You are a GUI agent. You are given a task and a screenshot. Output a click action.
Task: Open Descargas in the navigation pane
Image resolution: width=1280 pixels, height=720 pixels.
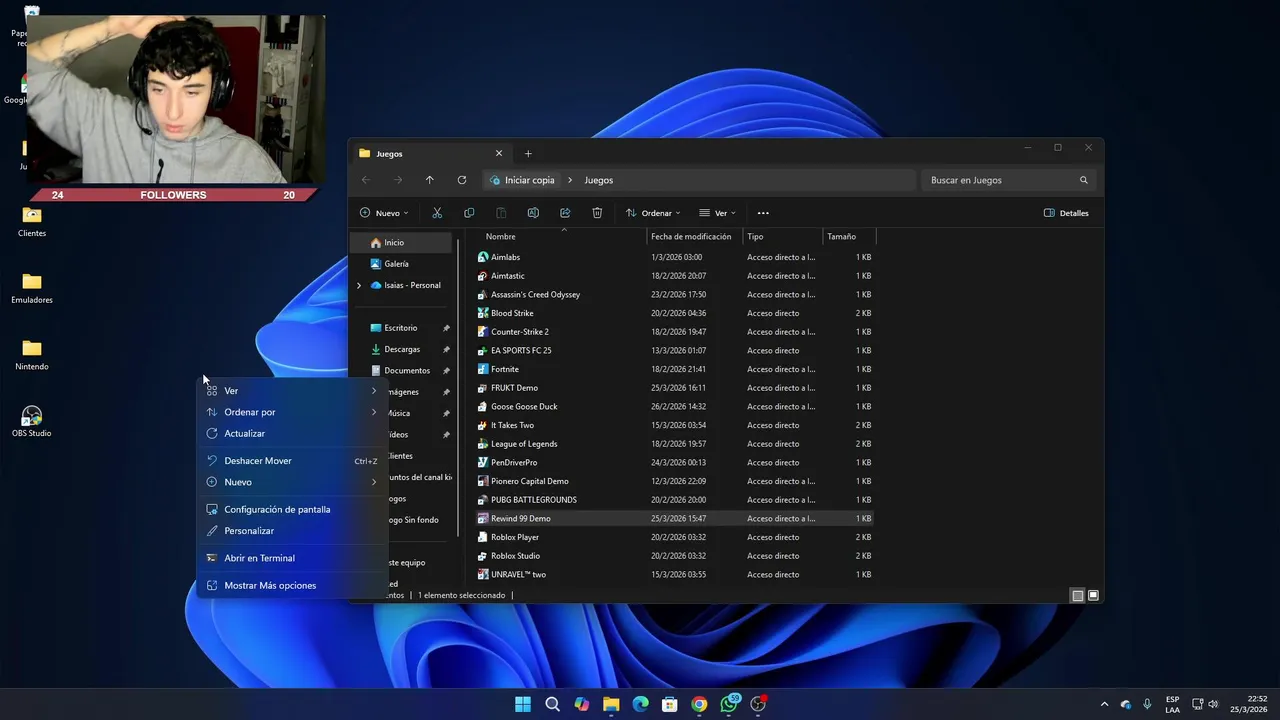pyautogui.click(x=403, y=349)
